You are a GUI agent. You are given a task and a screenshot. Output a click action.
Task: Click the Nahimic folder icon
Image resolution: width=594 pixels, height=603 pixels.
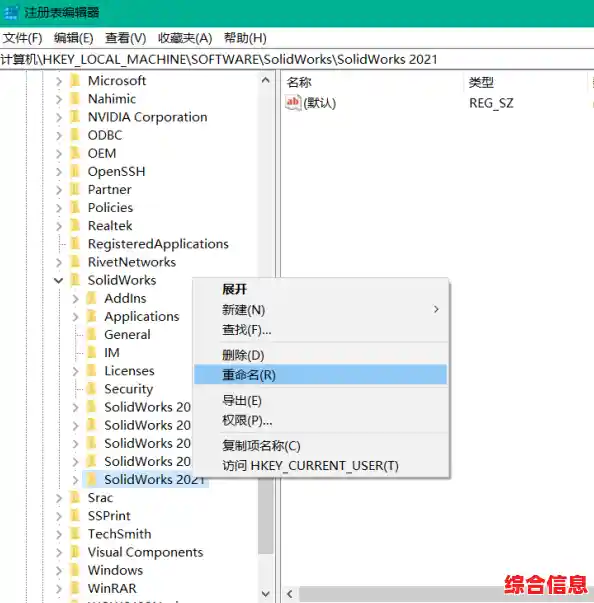pyautogui.click(x=75, y=99)
